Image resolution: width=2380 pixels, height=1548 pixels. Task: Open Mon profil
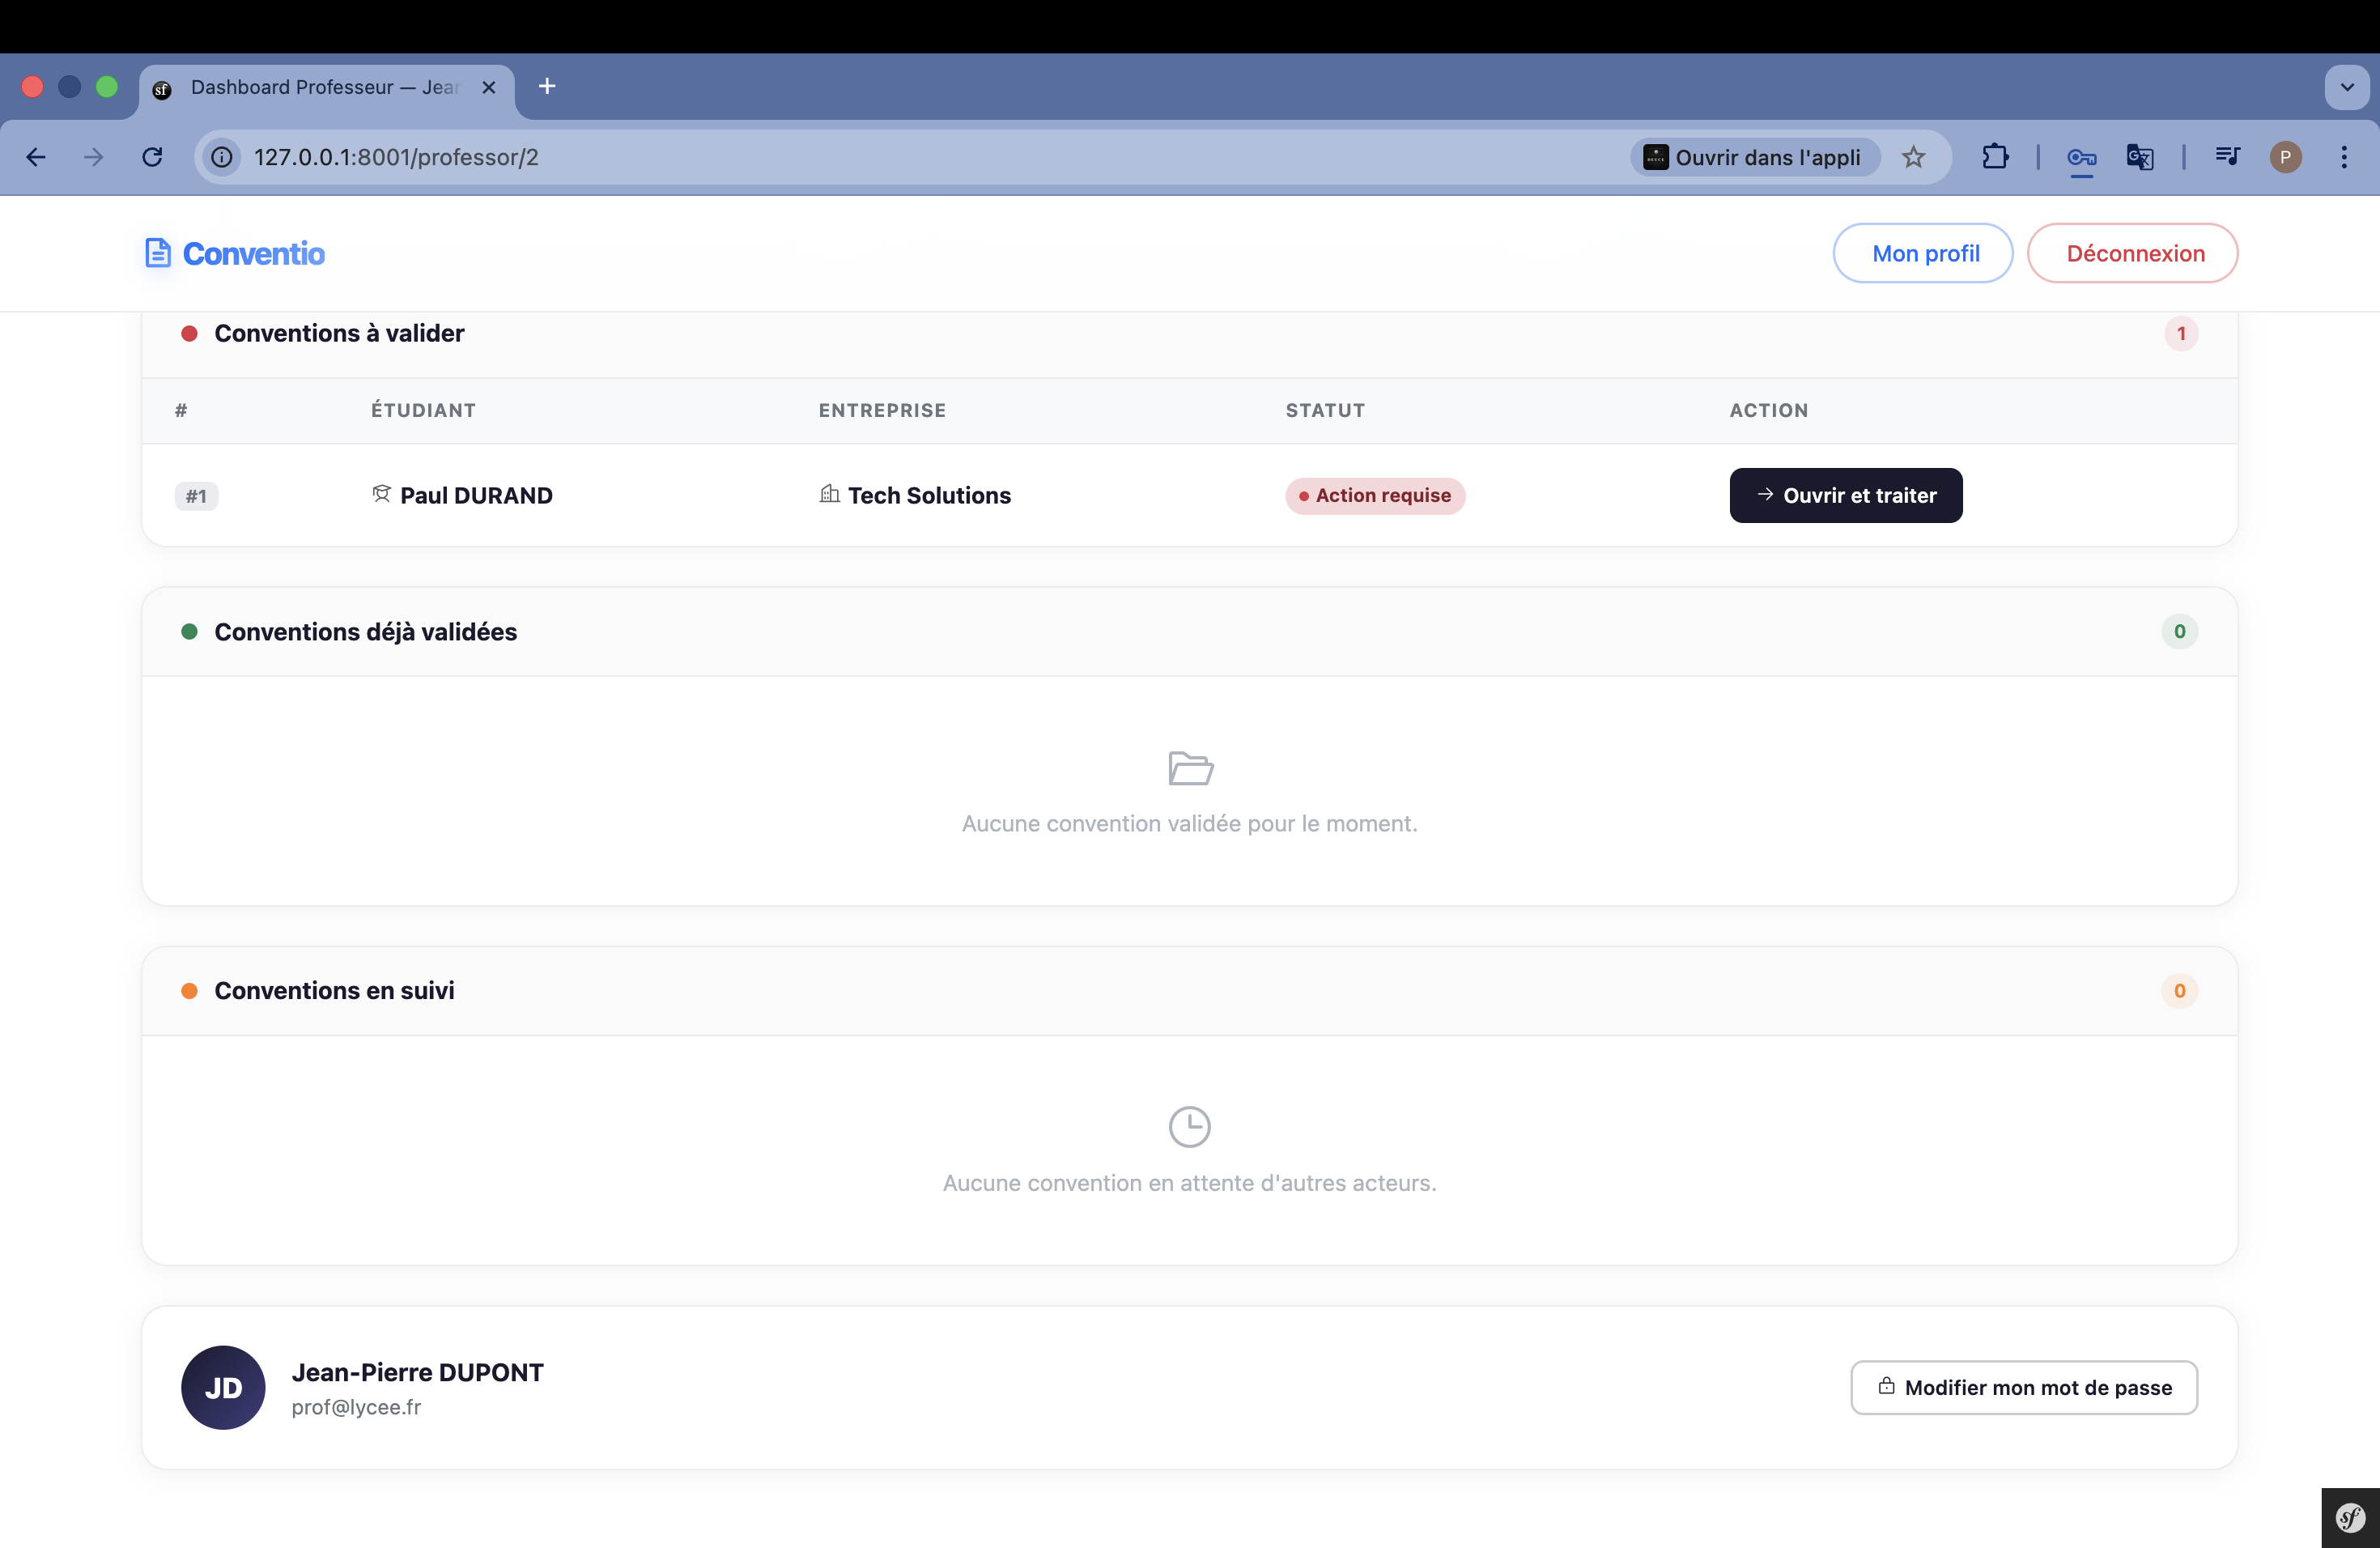(x=1923, y=253)
